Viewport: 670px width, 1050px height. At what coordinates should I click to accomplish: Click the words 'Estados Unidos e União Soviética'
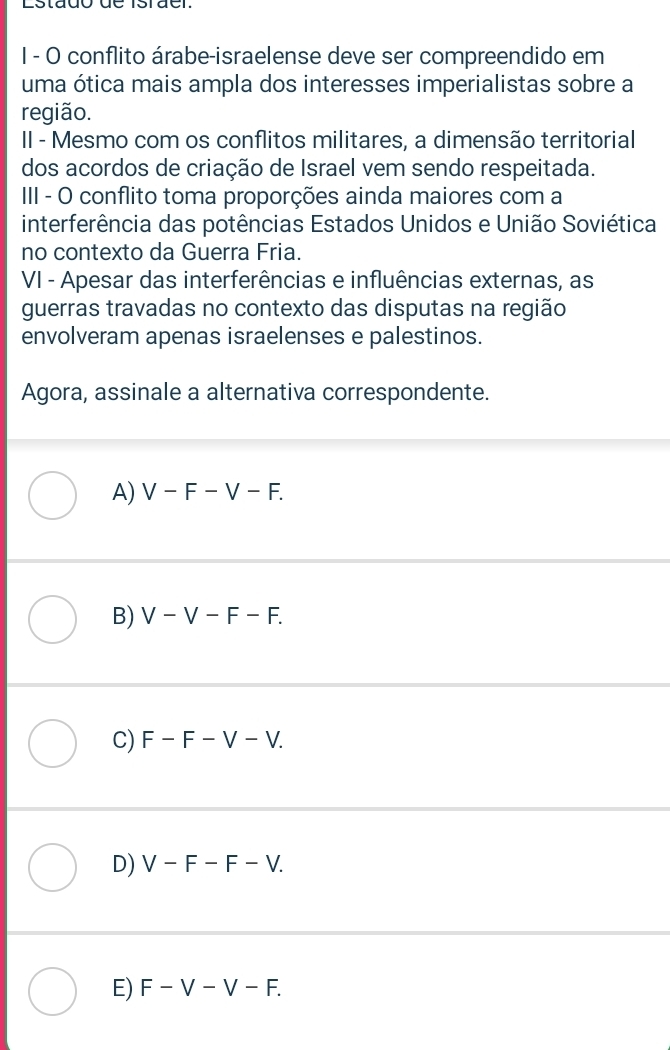529,224
